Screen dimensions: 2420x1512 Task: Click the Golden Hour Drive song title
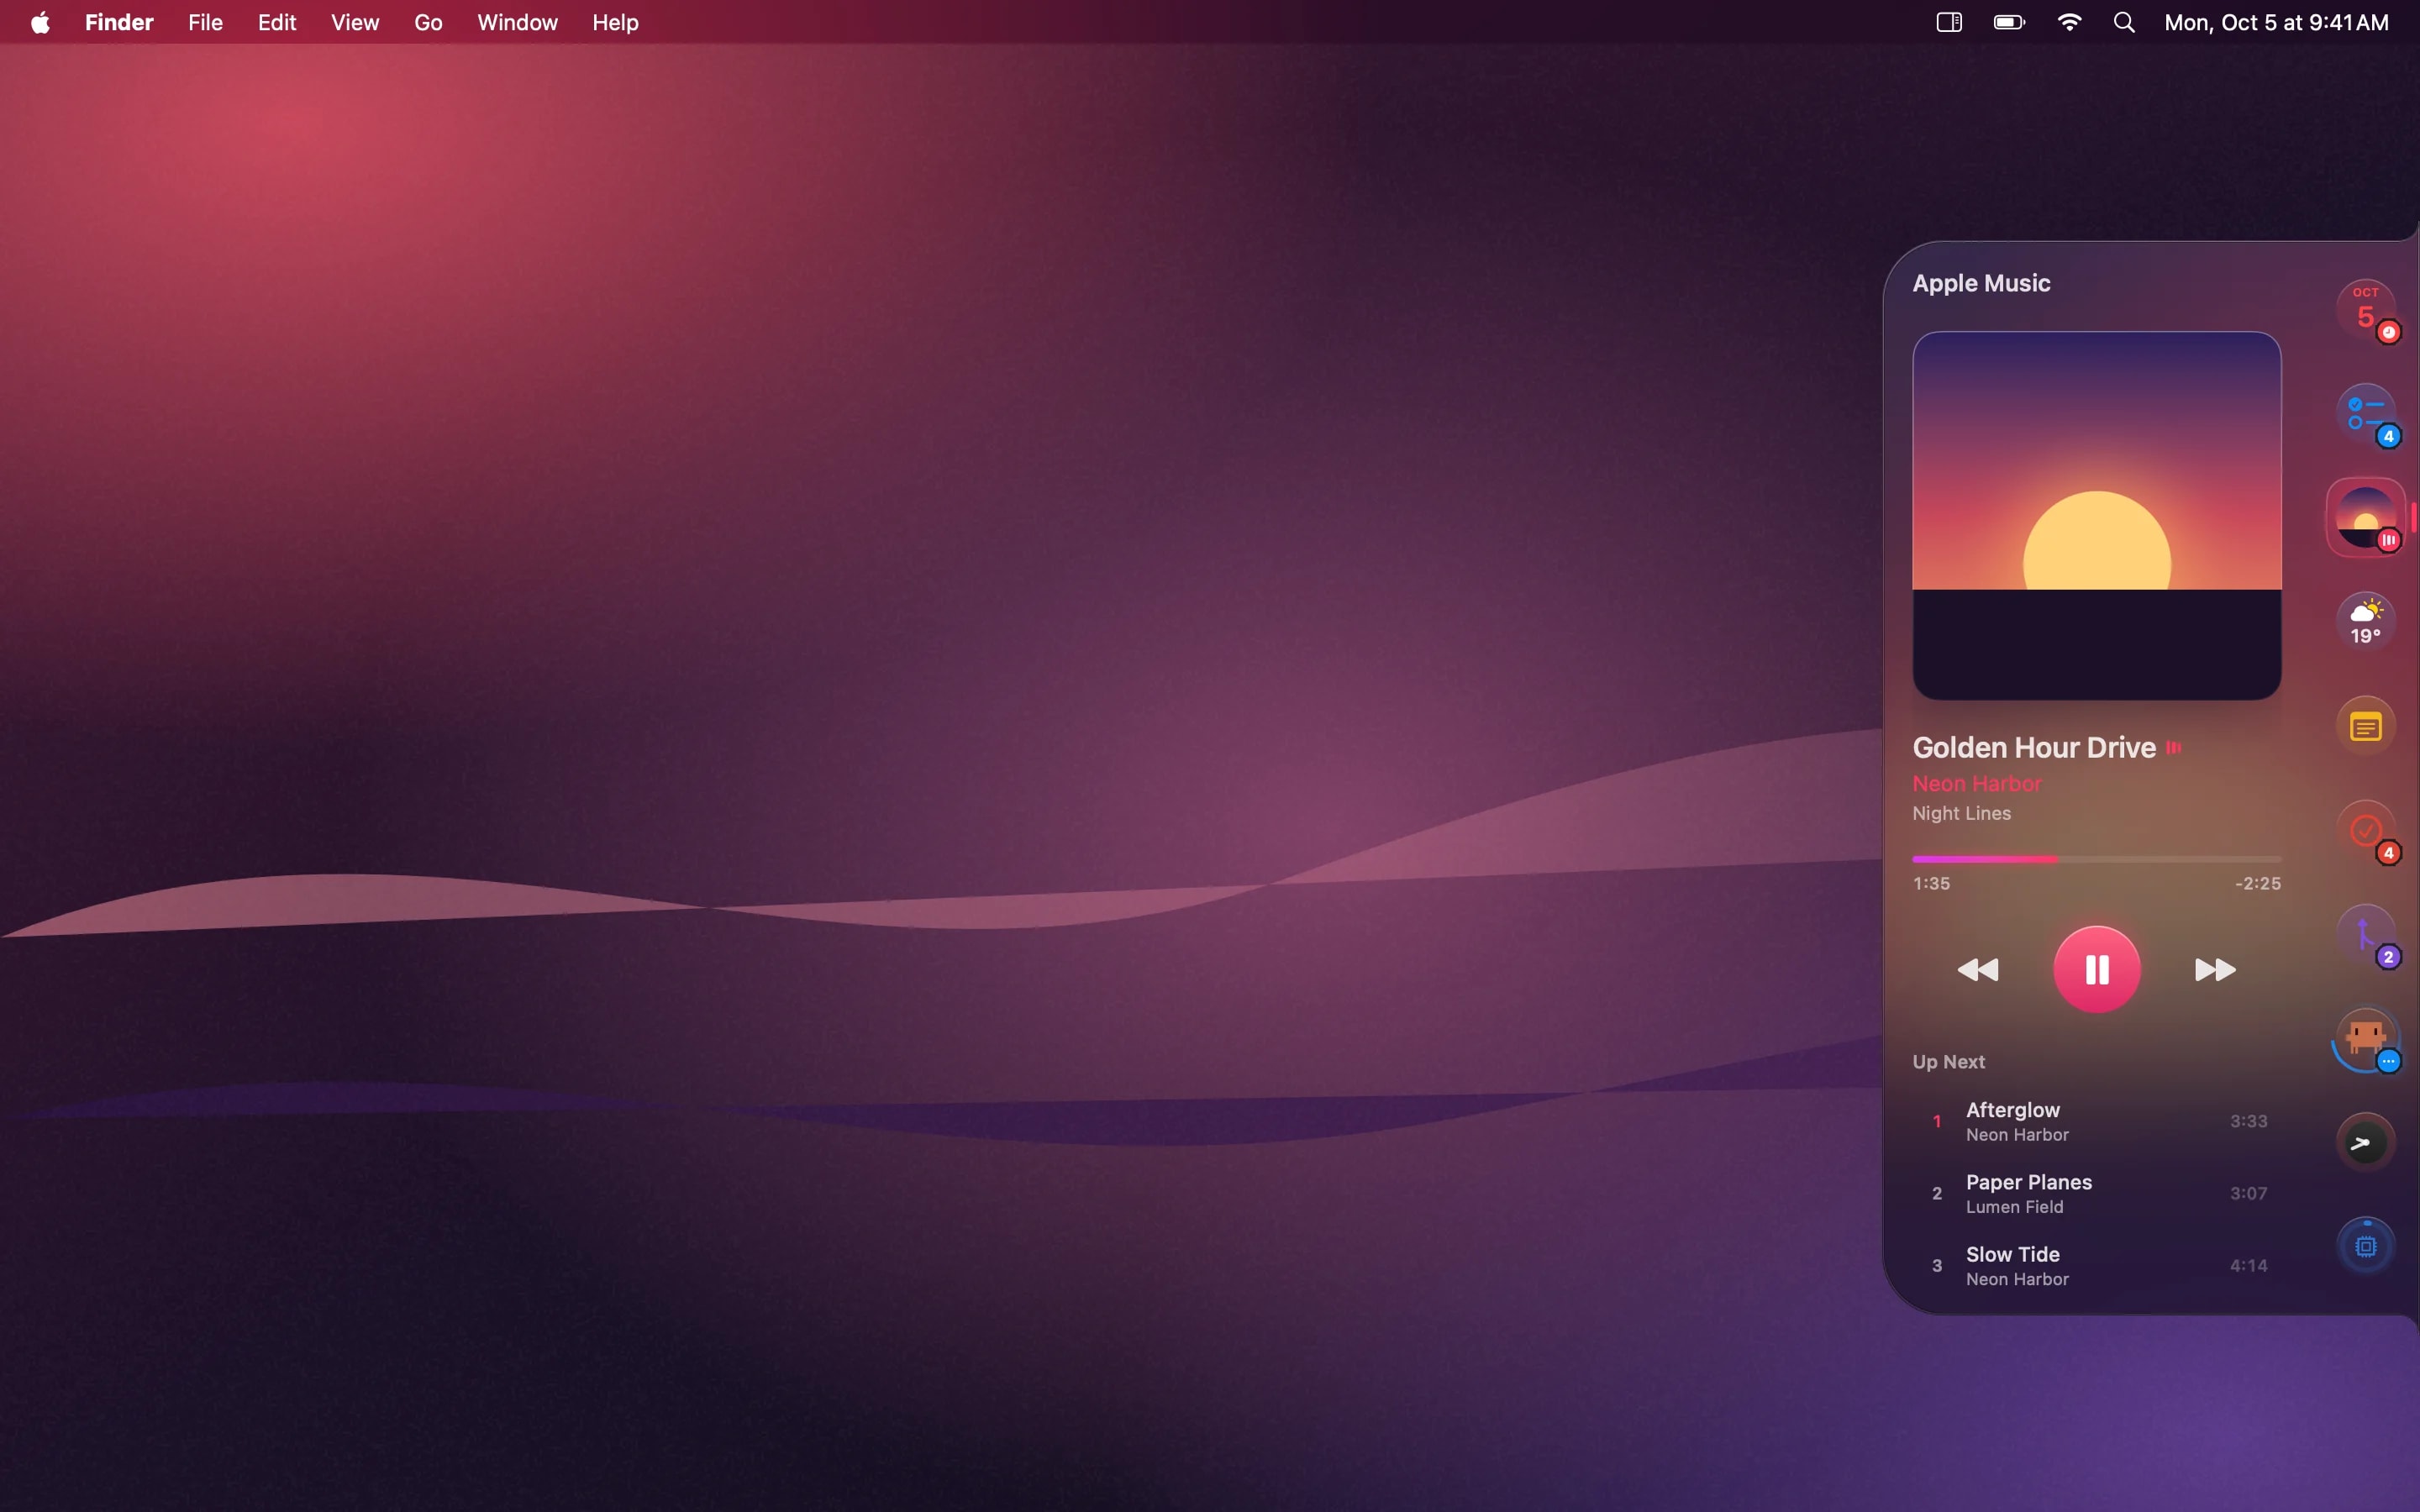(x=2034, y=747)
